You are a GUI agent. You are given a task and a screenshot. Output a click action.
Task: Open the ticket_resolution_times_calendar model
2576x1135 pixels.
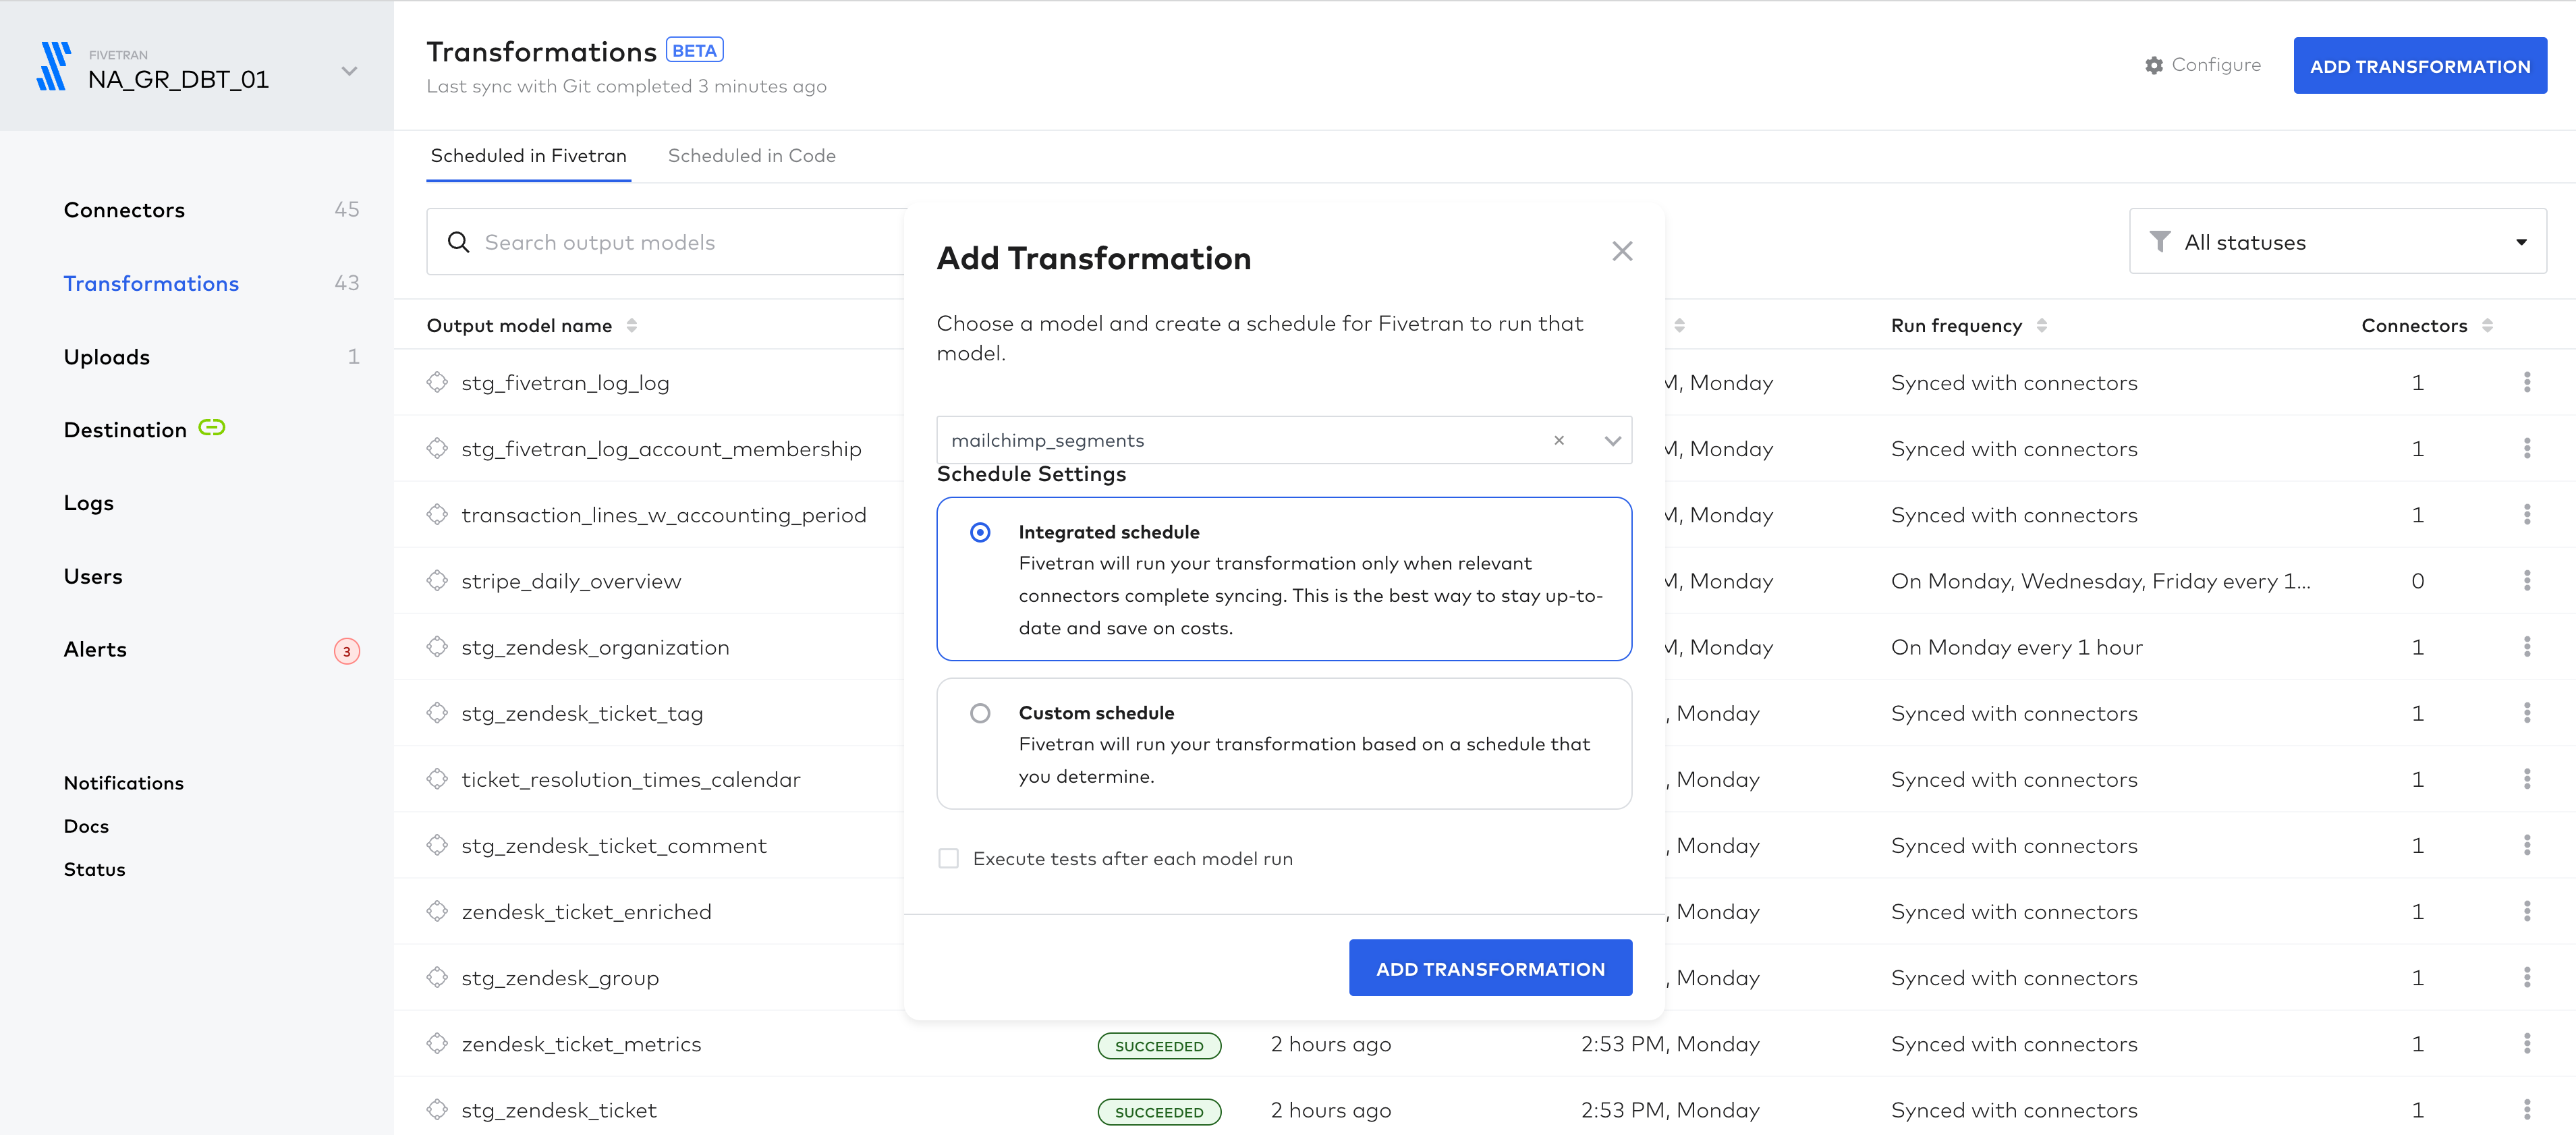coord(631,779)
